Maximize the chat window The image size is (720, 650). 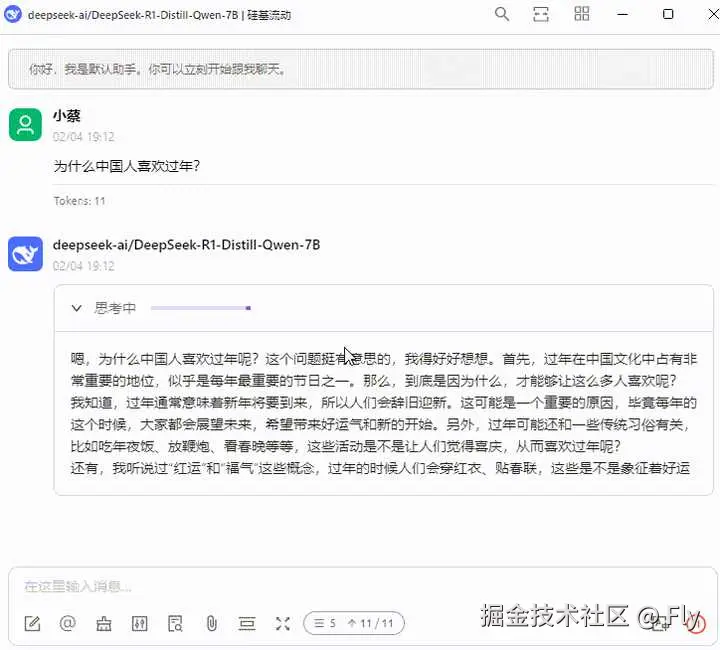click(x=668, y=14)
